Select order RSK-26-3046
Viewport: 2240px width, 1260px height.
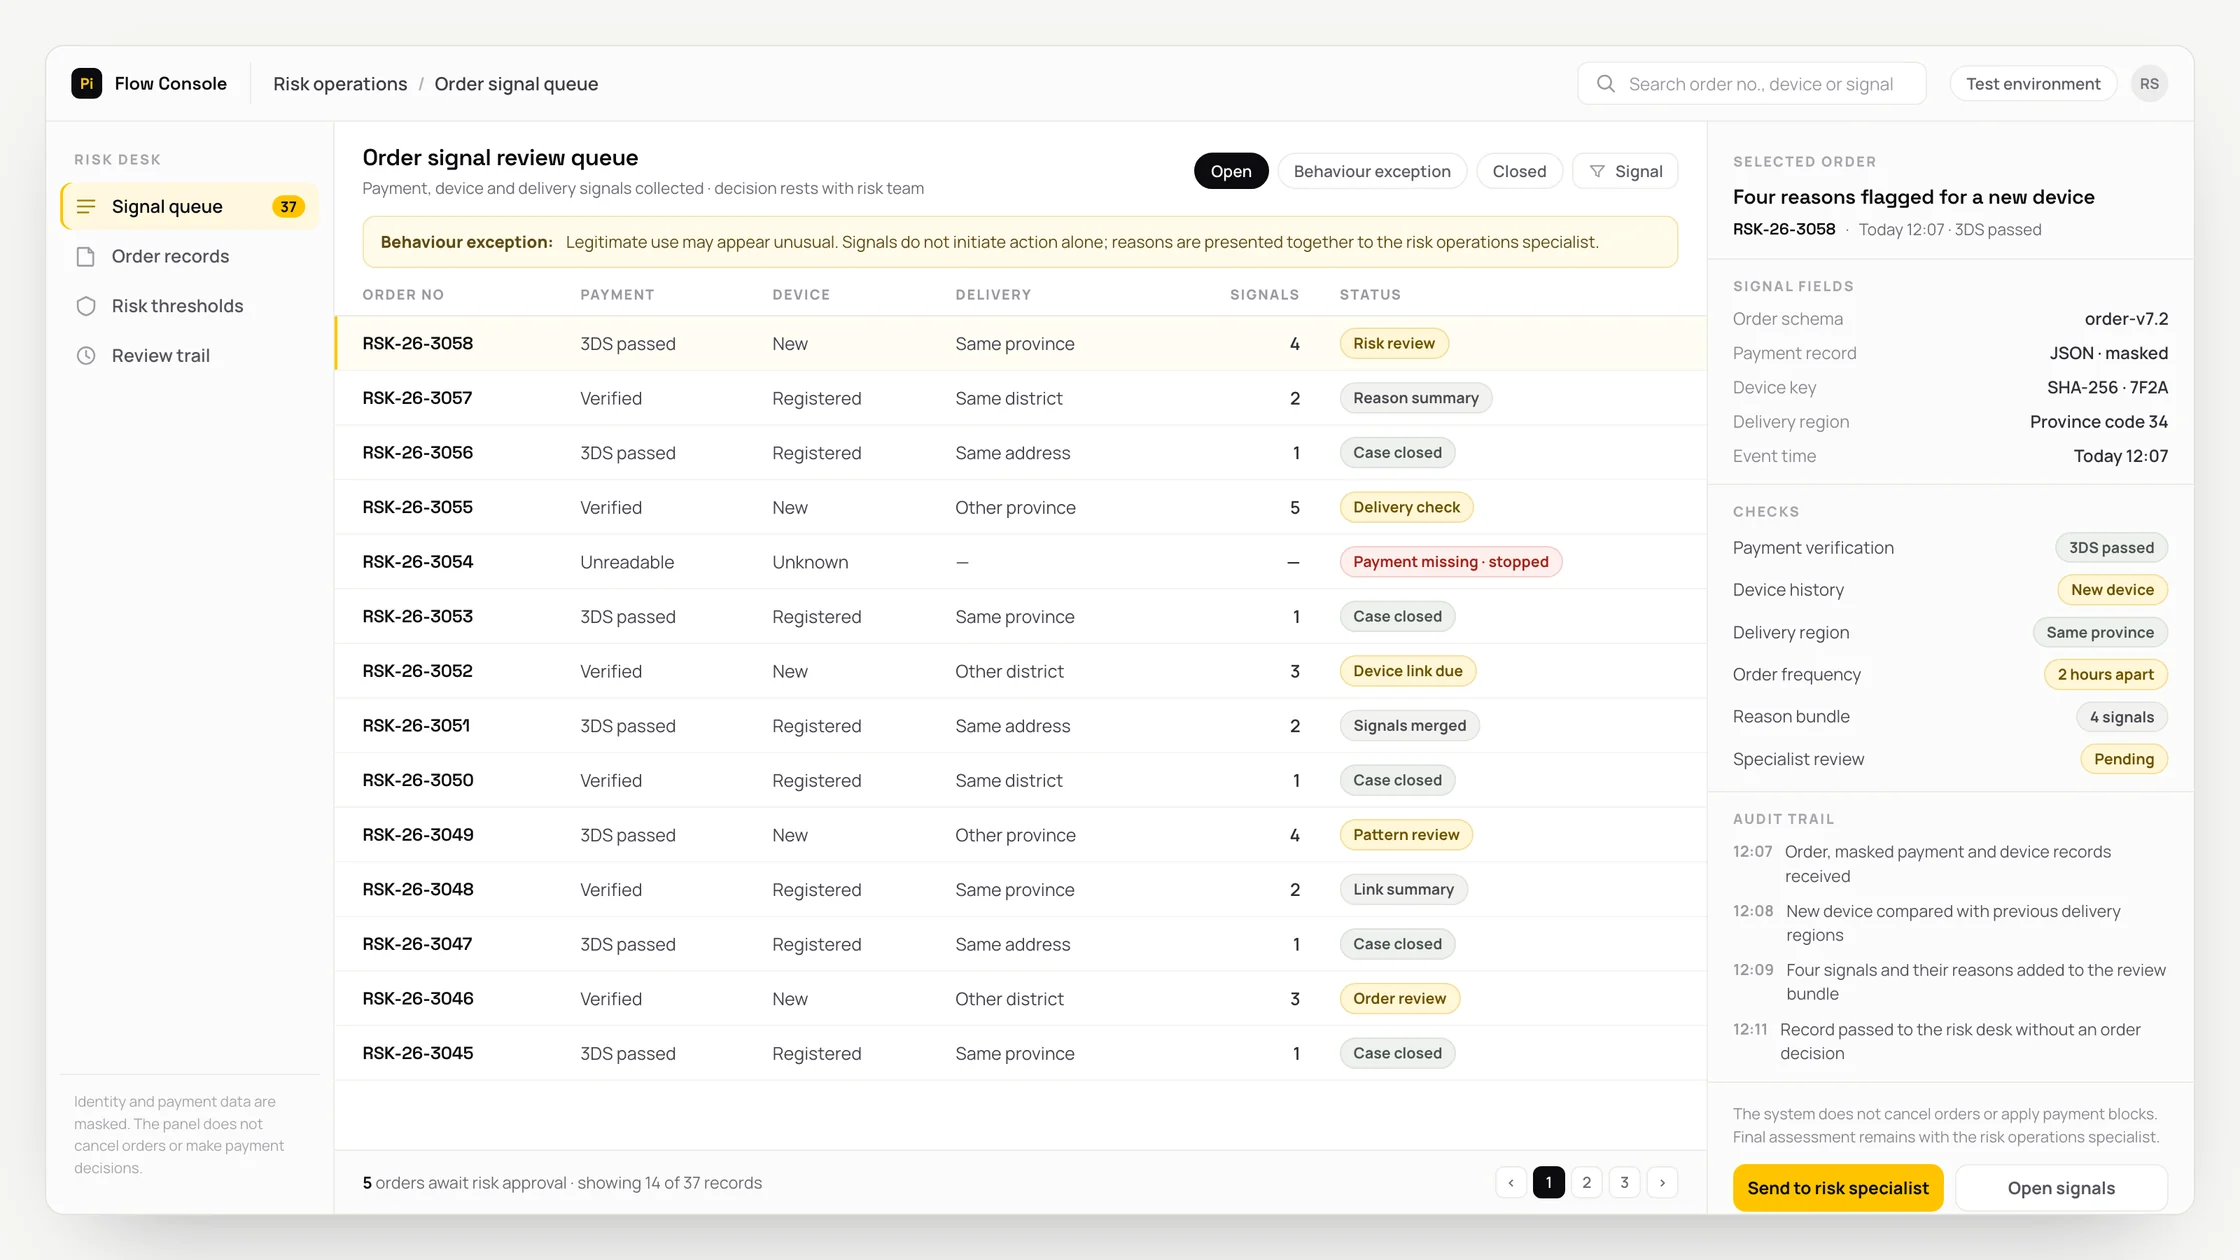pyautogui.click(x=1020, y=998)
